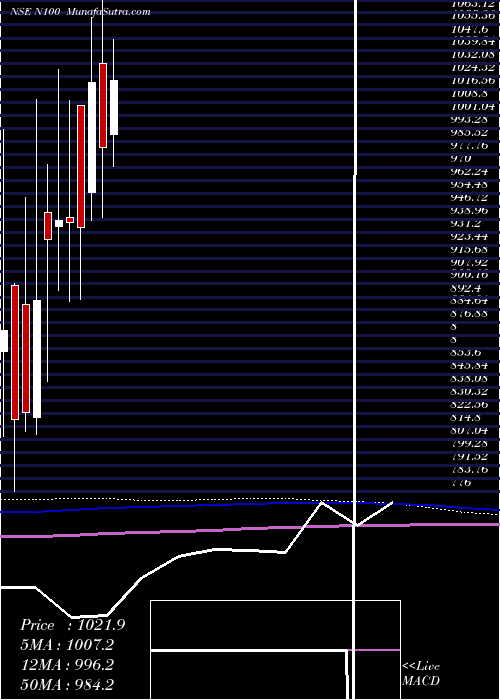Select the 50MA : 984.2 value
The height and width of the screenshot is (700, 500).
(x=67, y=684)
